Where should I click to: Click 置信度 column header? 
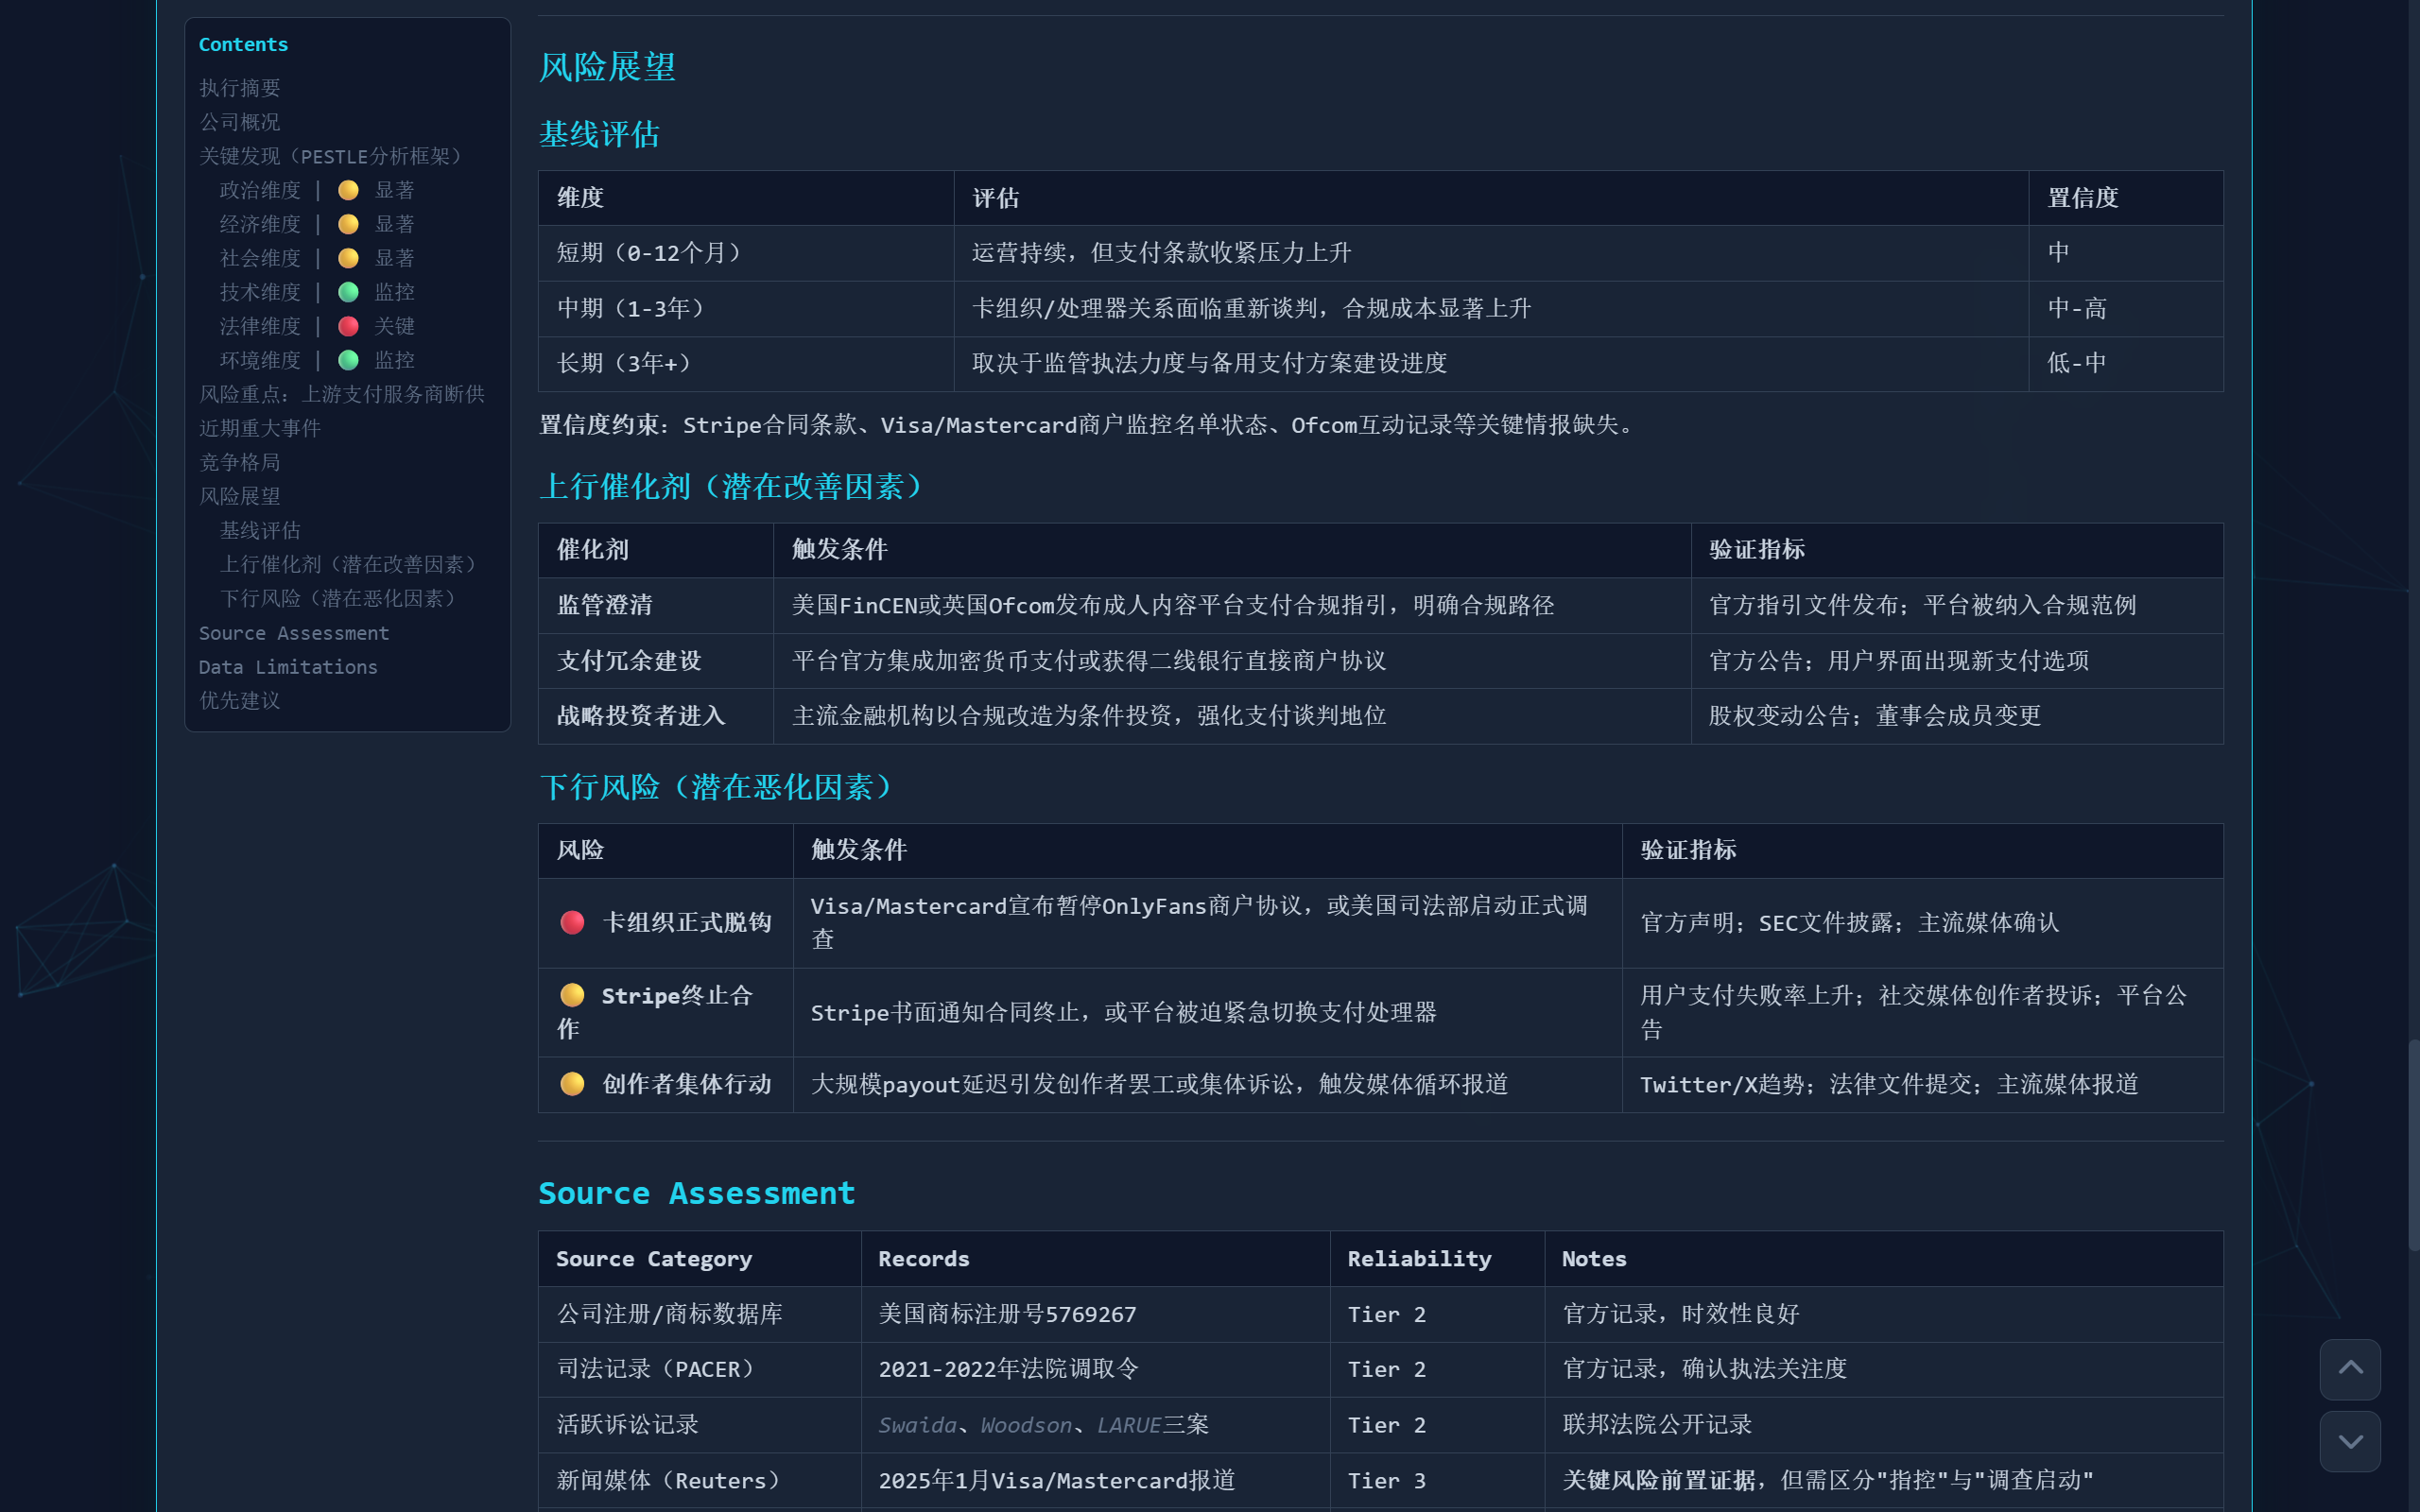click(x=2126, y=198)
